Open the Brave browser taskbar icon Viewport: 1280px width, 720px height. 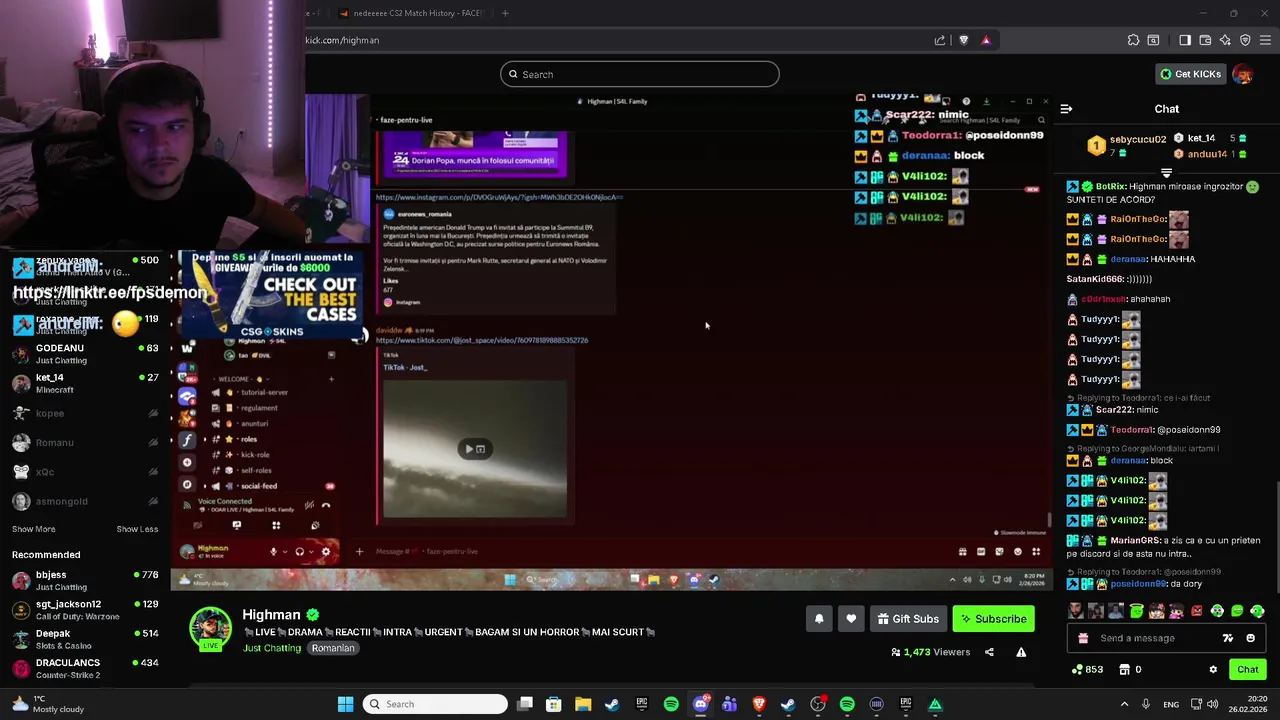(759, 704)
